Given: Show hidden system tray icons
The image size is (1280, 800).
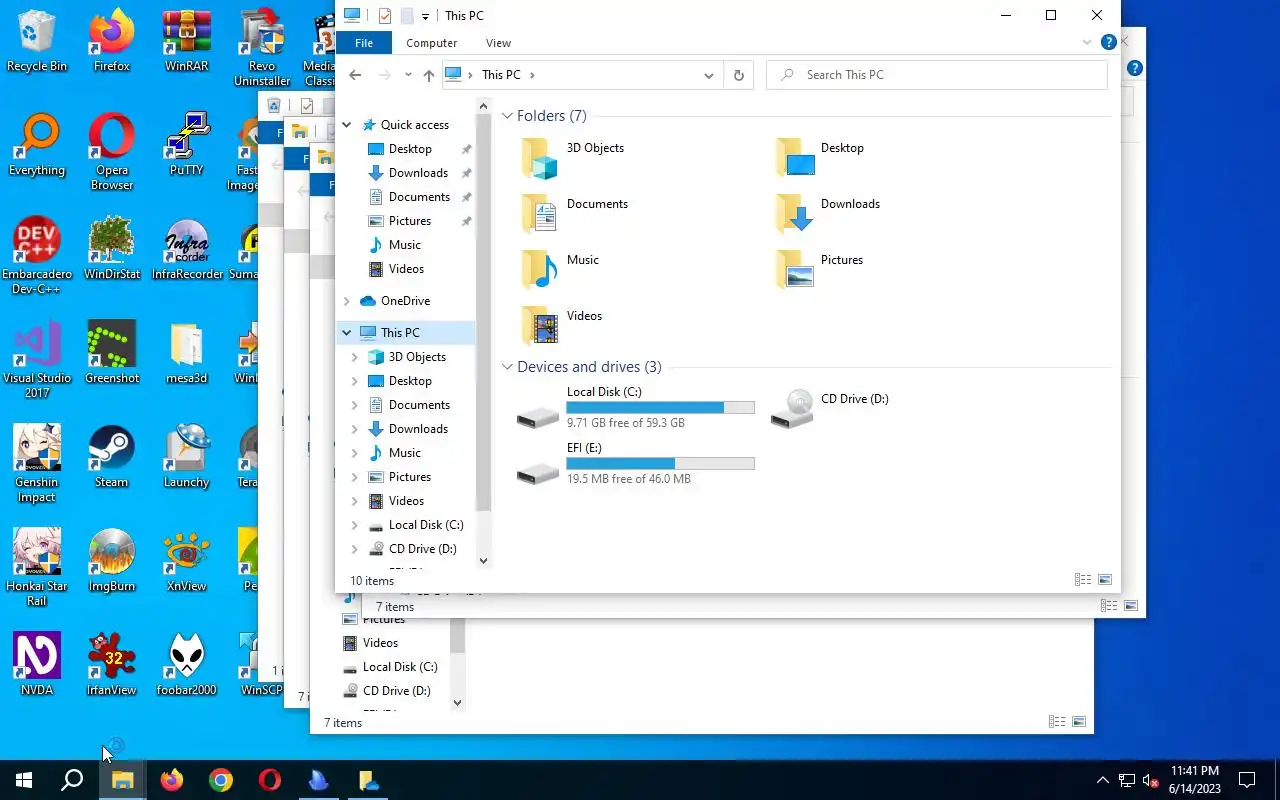Looking at the screenshot, I should pos(1103,780).
